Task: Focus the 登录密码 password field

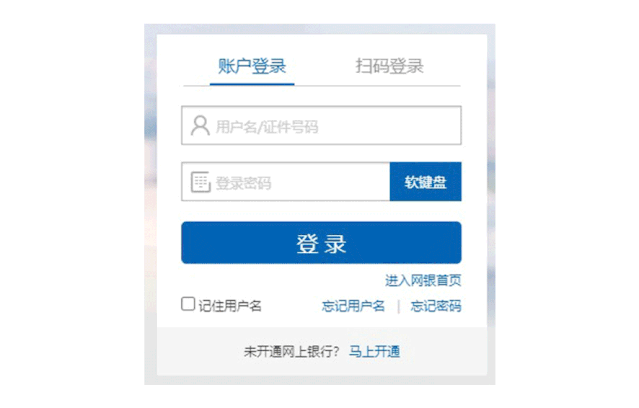Action: pos(286,182)
